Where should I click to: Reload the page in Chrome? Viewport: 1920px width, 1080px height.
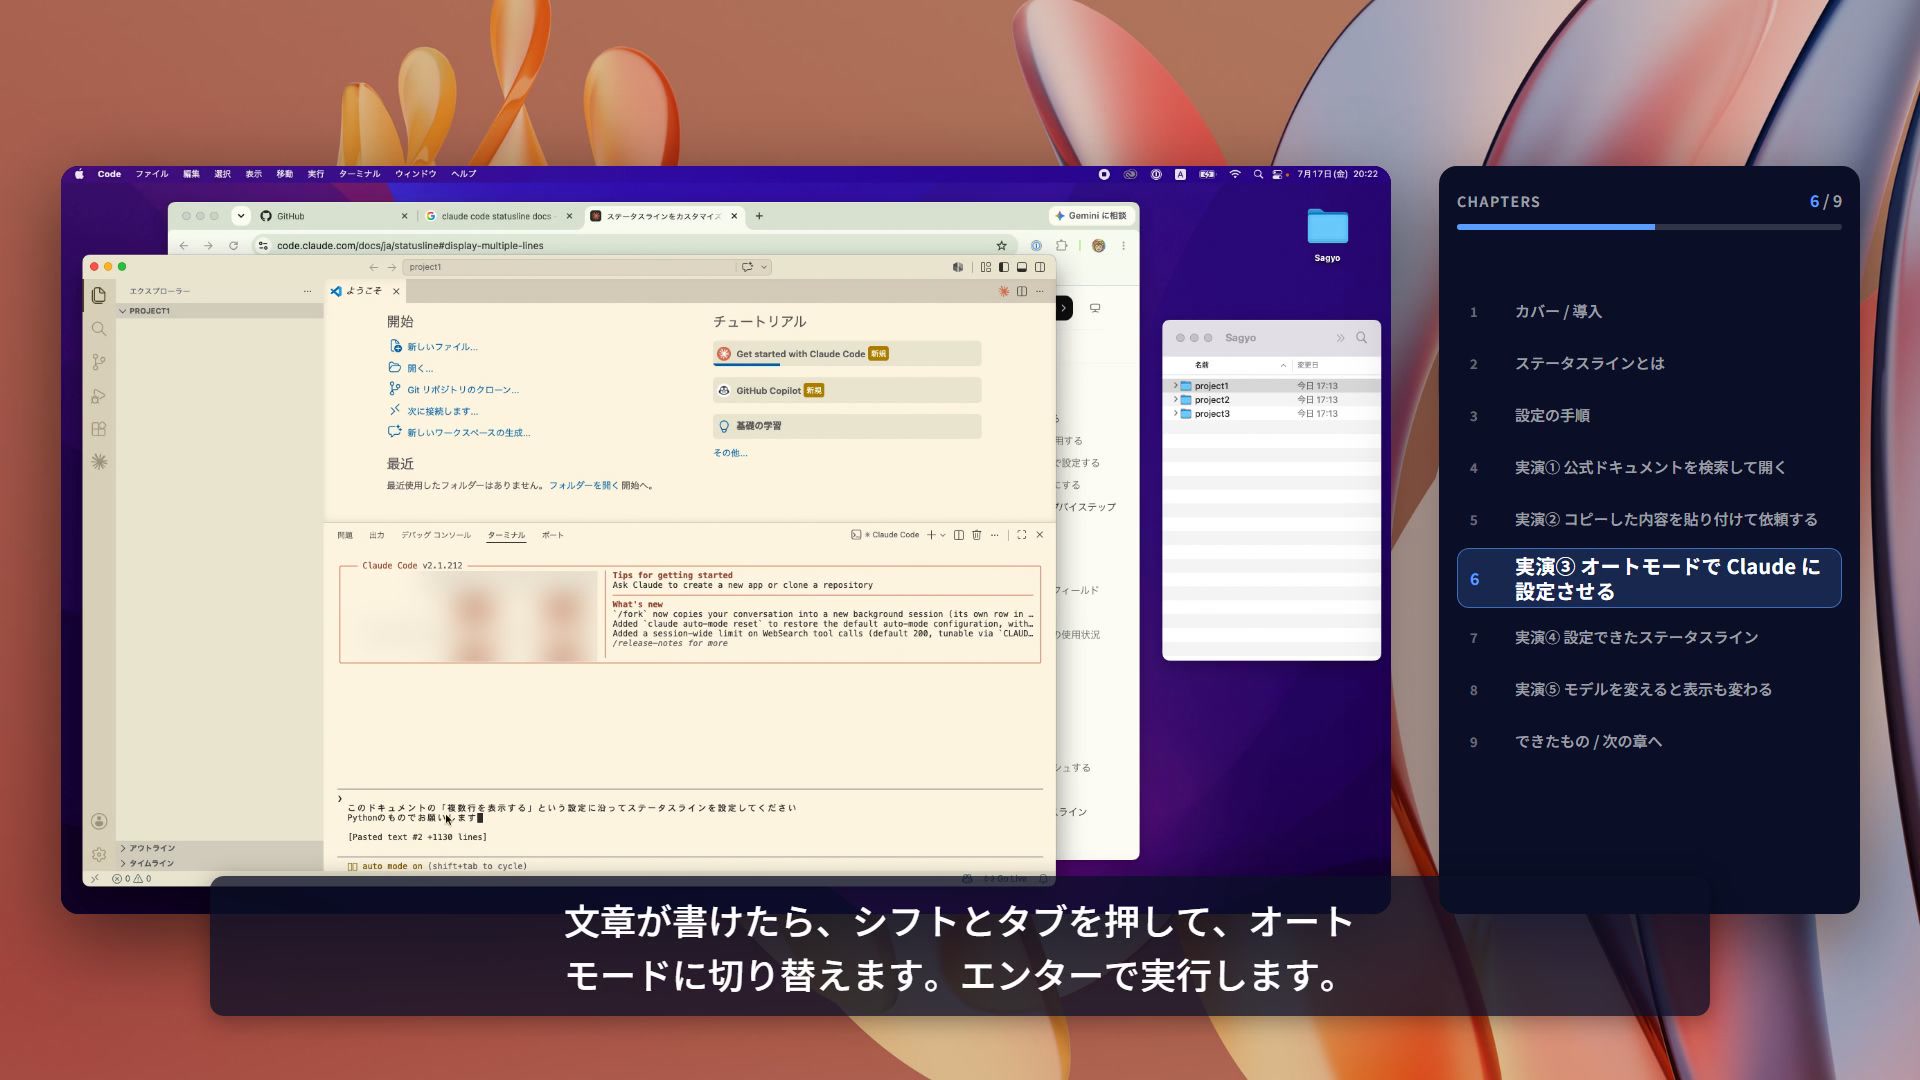234,246
